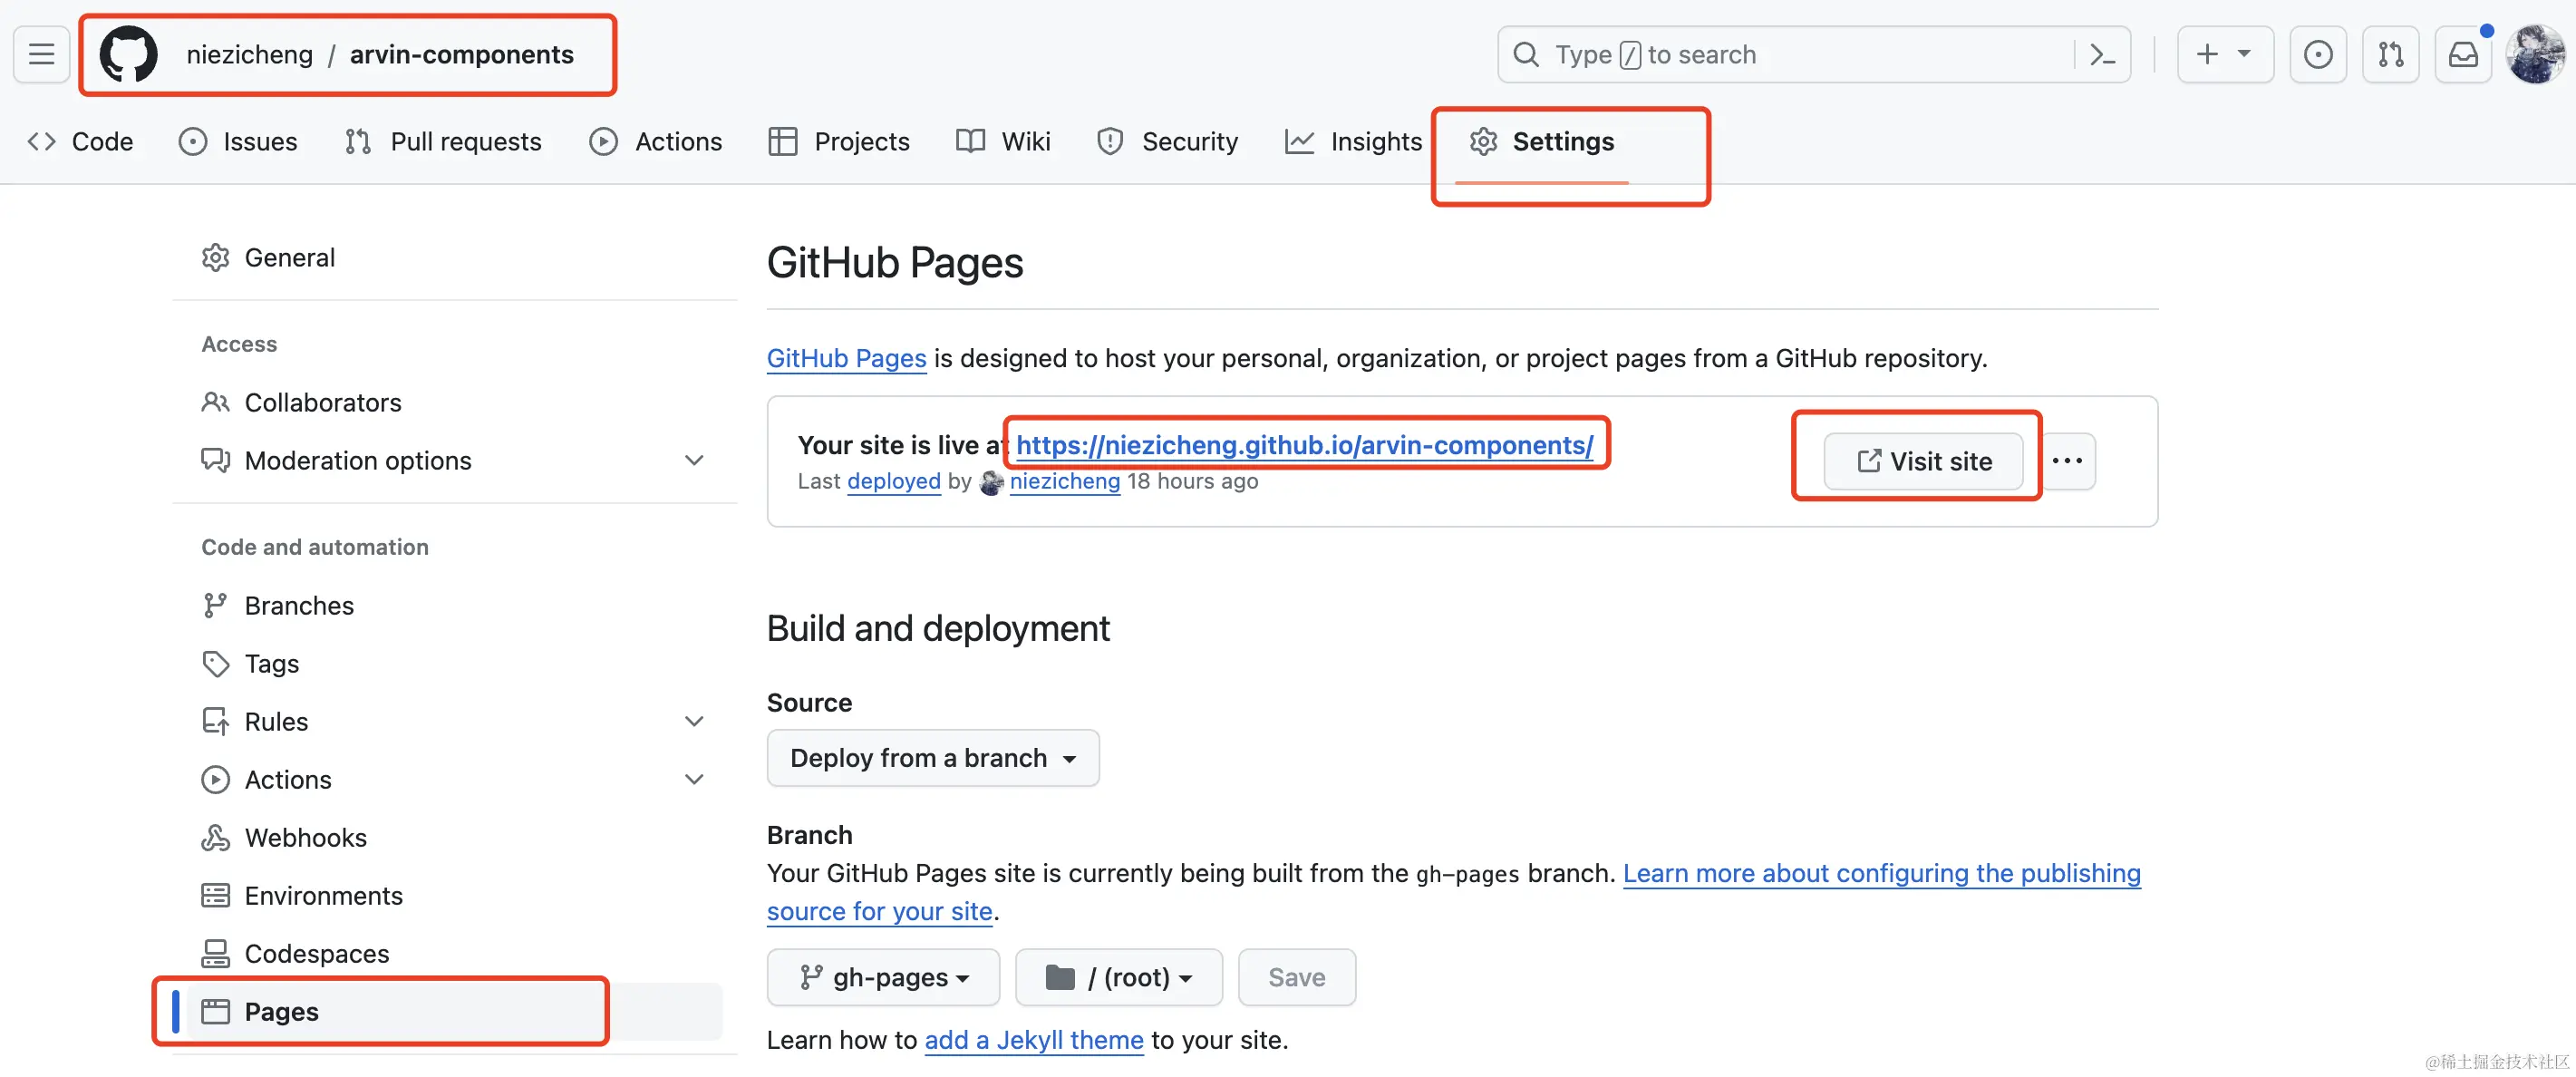Screen dimensions: 2576x1077
Task: Click the GitHub Octocat logo
Action: pyautogui.click(x=128, y=54)
